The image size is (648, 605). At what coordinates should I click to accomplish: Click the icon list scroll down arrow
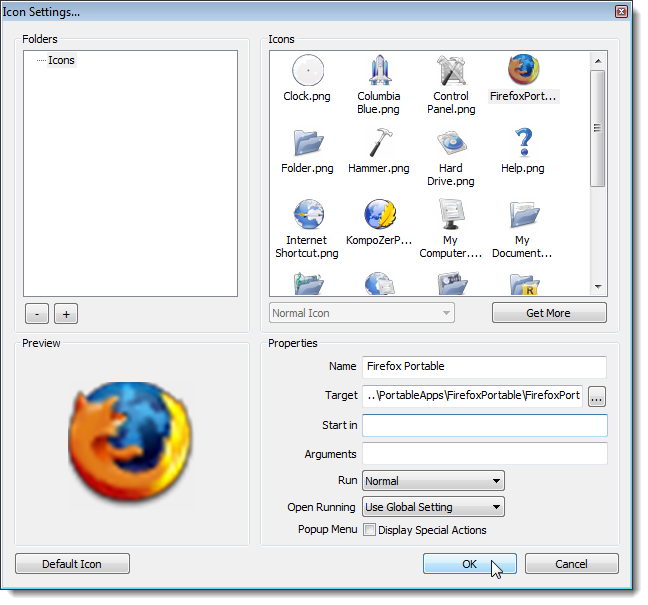click(x=598, y=286)
